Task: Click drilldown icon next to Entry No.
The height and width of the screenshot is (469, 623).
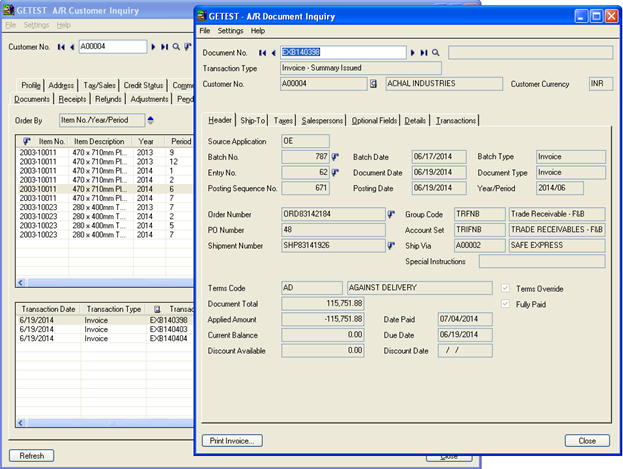Action: point(336,172)
